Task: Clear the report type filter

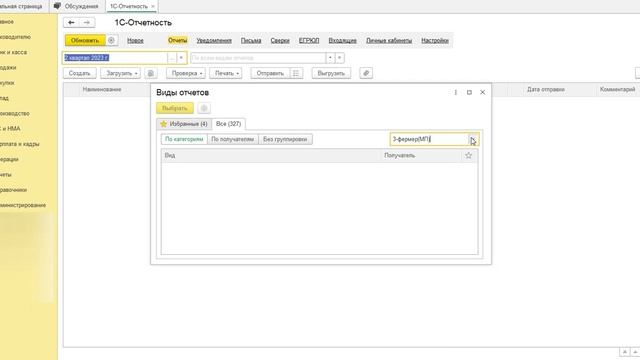Action: point(340,58)
